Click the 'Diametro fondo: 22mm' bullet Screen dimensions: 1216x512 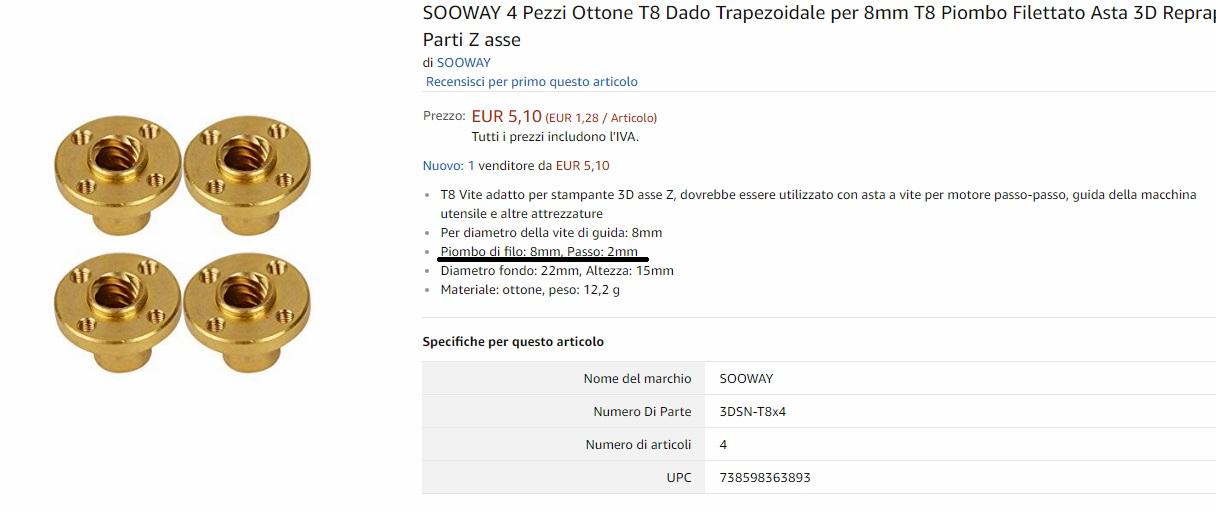[x=557, y=271]
